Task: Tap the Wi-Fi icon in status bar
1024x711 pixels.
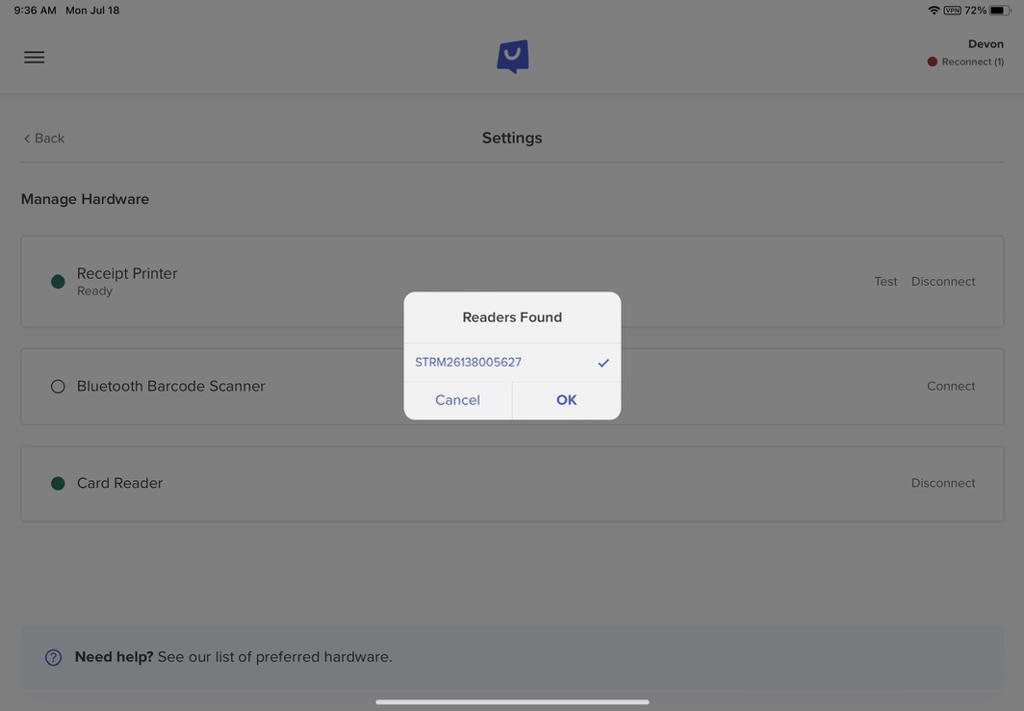Action: (x=934, y=10)
